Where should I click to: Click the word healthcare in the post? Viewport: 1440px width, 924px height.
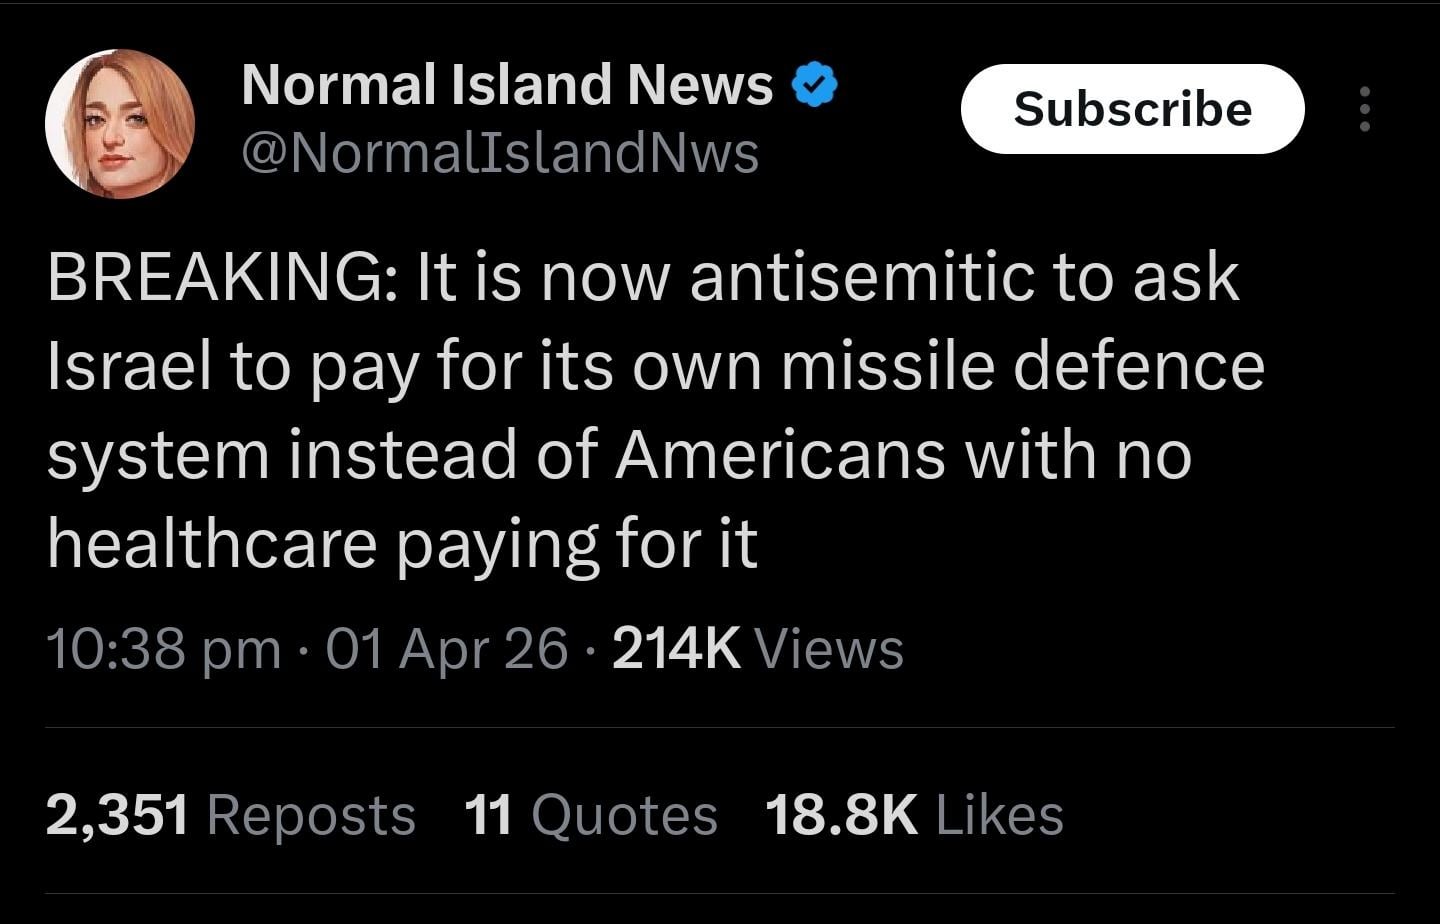[x=211, y=543]
